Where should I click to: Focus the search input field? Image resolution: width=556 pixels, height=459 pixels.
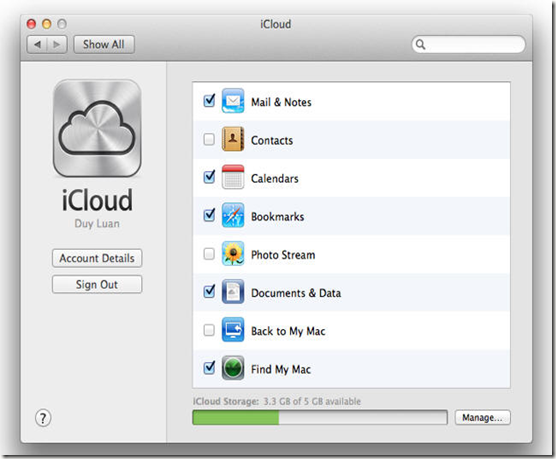tap(468, 44)
